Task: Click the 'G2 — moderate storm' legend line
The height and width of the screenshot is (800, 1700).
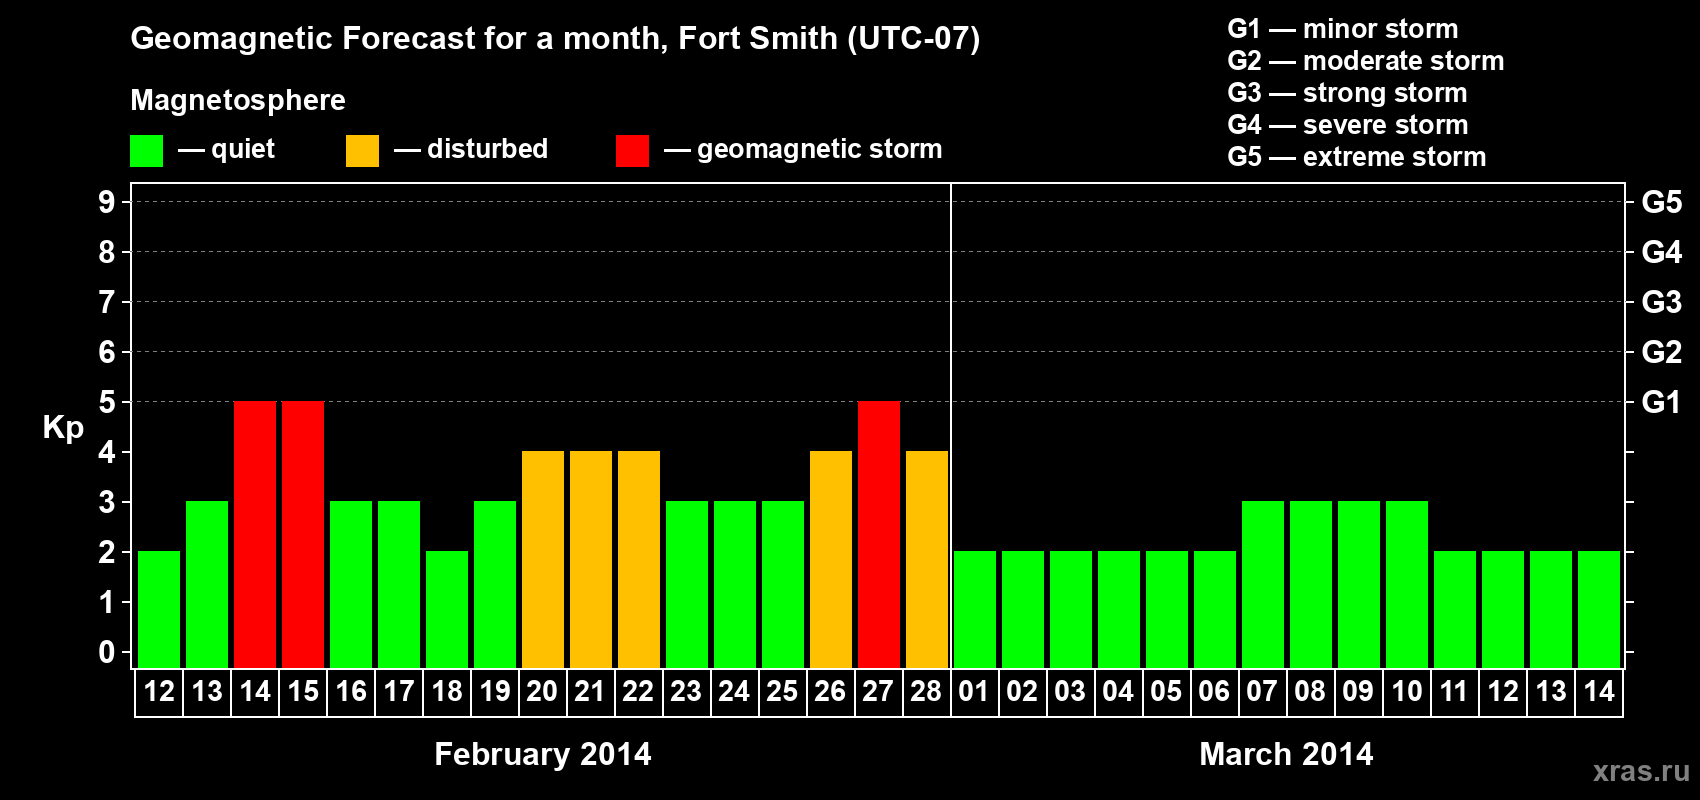Action: pyautogui.click(x=1366, y=61)
